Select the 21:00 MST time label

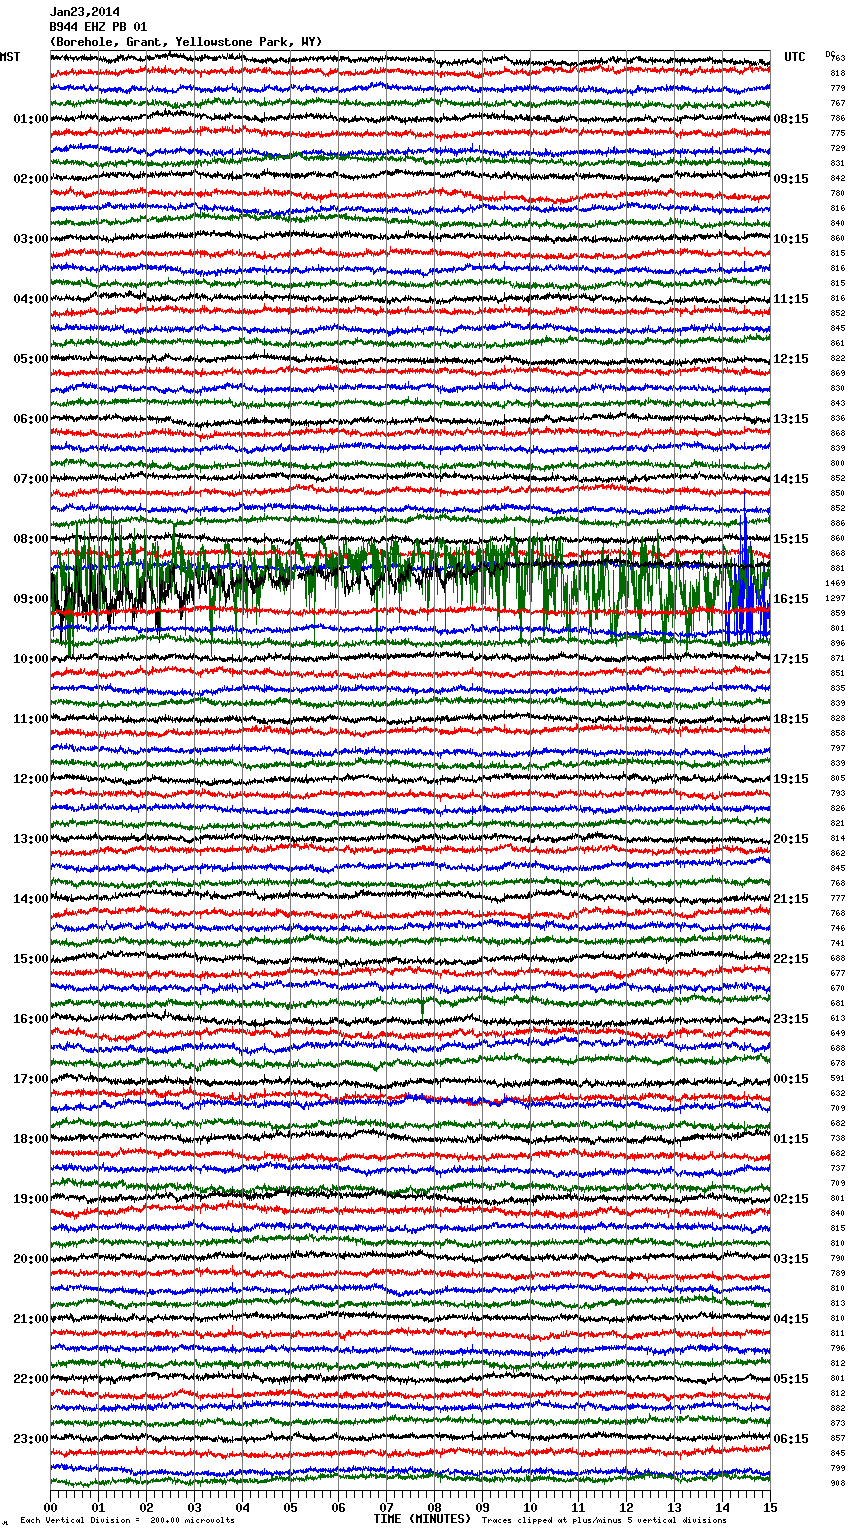[31, 1319]
